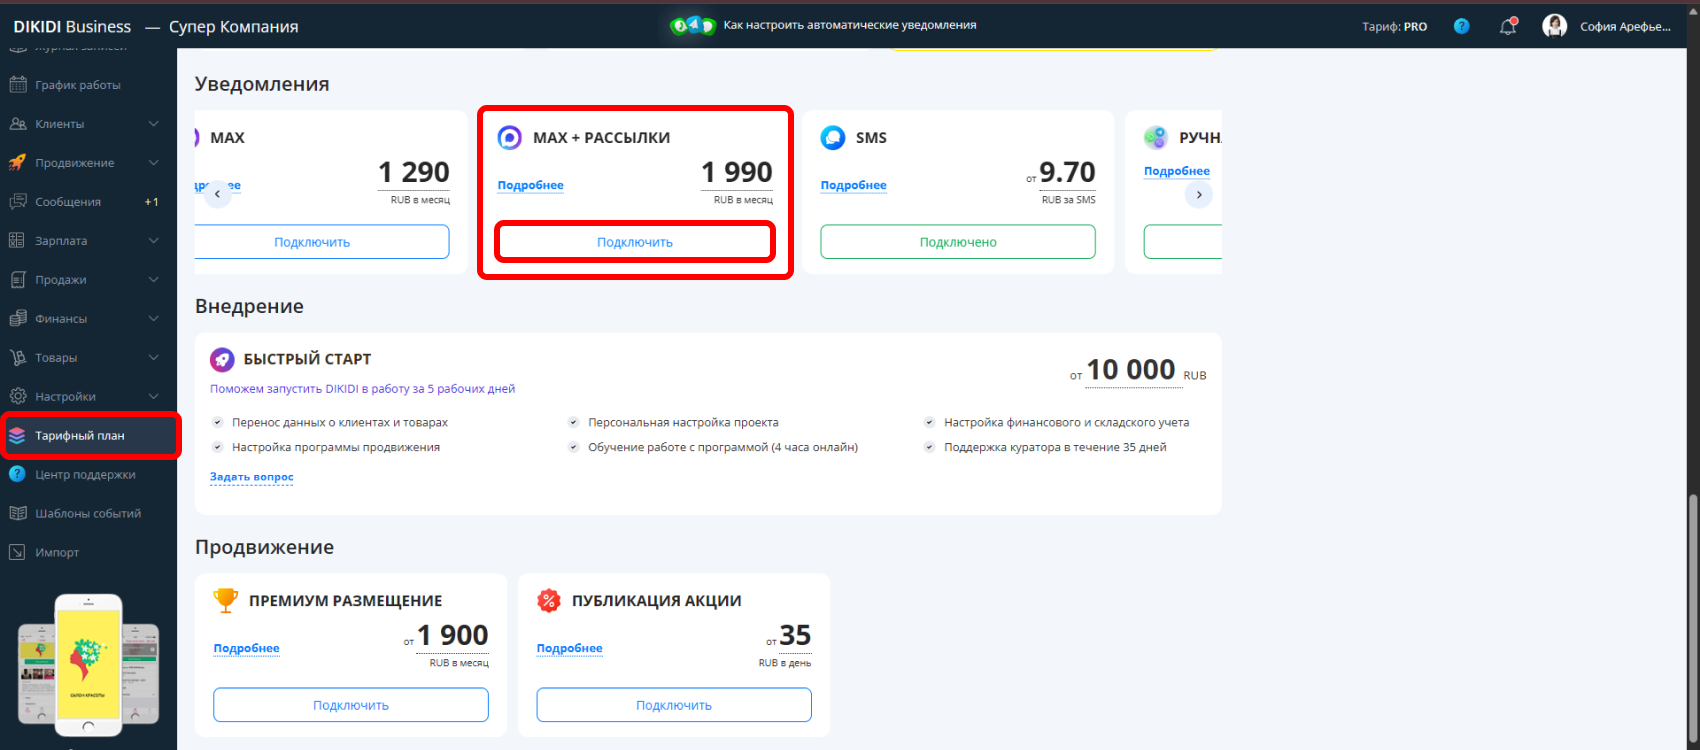Click the Публикация акции percent icon

point(549,600)
